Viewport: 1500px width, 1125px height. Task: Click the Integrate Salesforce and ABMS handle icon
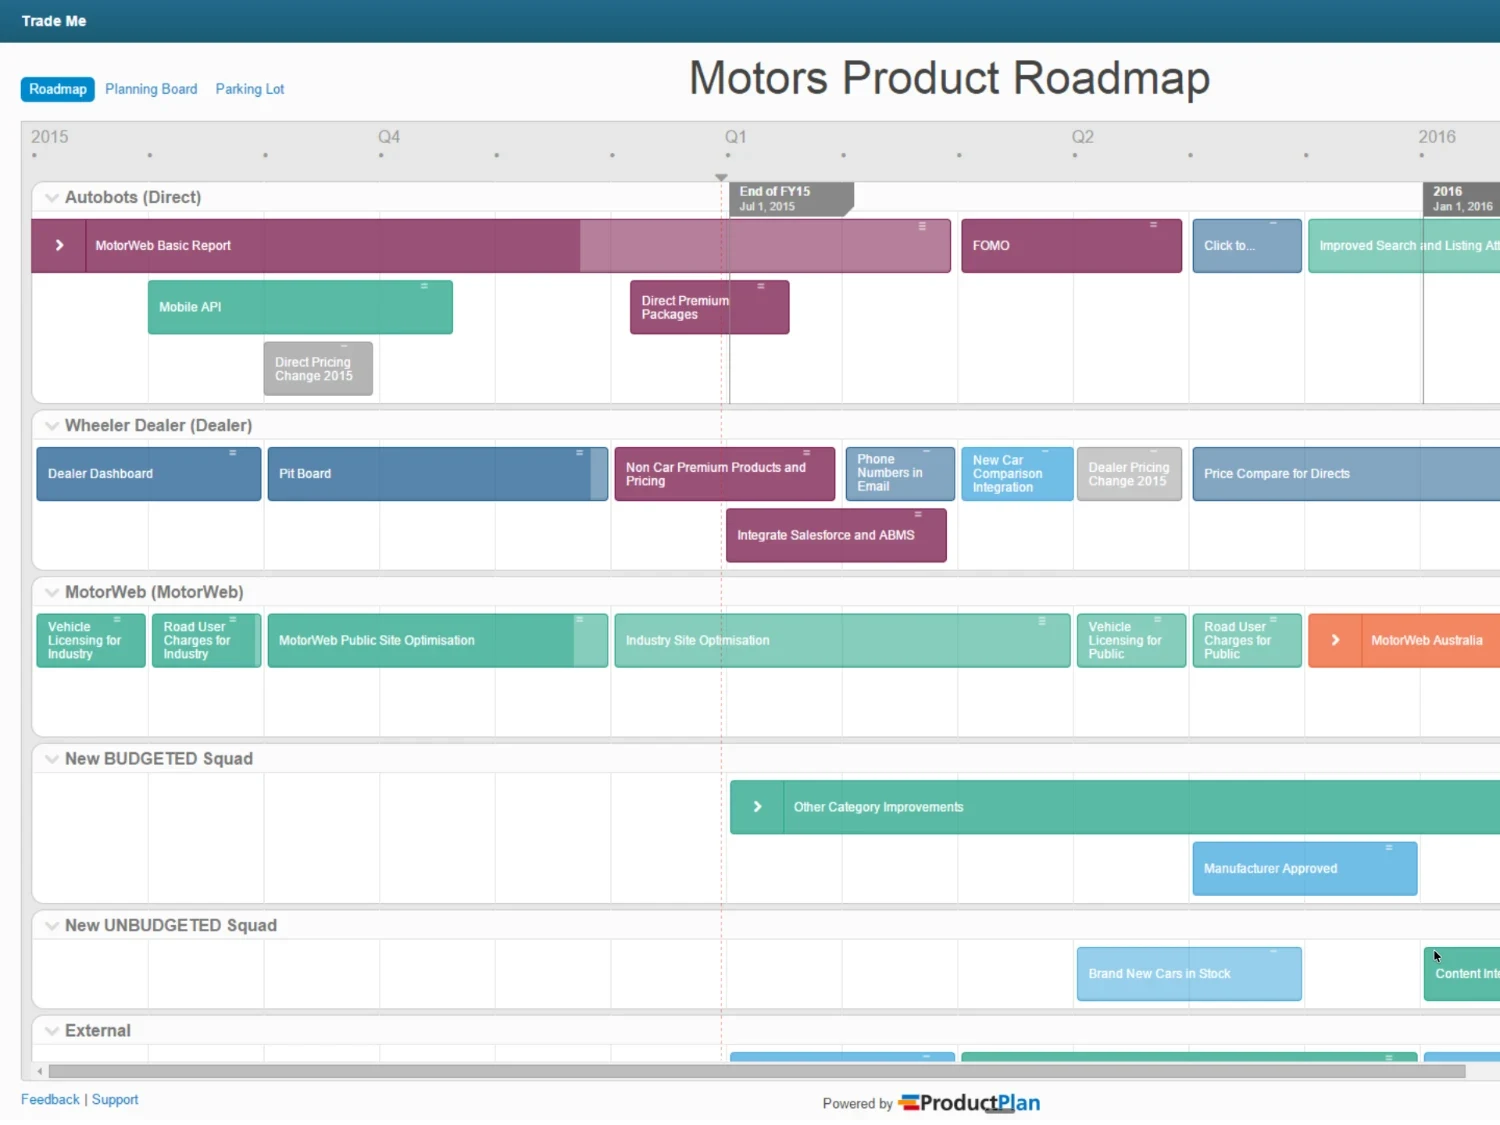(x=918, y=514)
